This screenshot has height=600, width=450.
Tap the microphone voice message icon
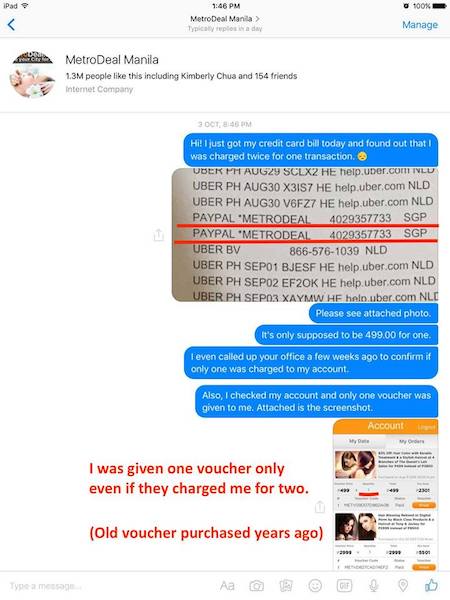pos(373,585)
